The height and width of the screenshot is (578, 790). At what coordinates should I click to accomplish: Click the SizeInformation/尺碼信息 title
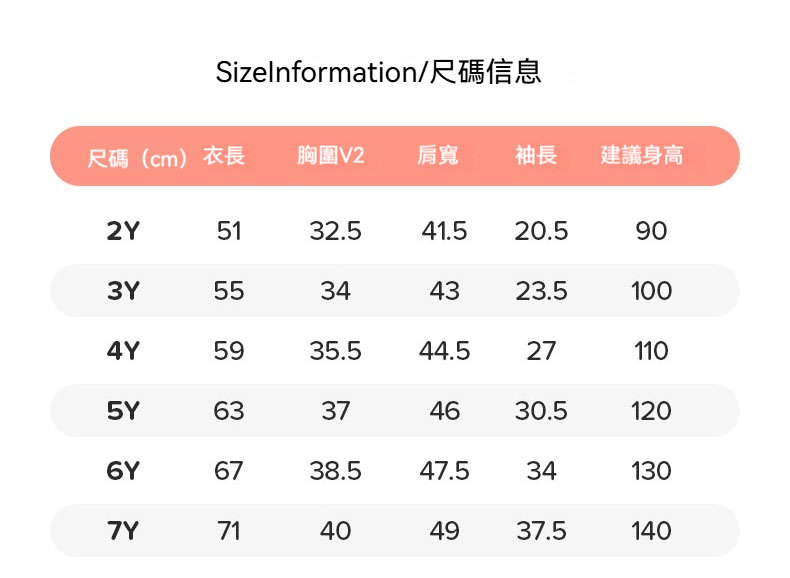tap(379, 72)
